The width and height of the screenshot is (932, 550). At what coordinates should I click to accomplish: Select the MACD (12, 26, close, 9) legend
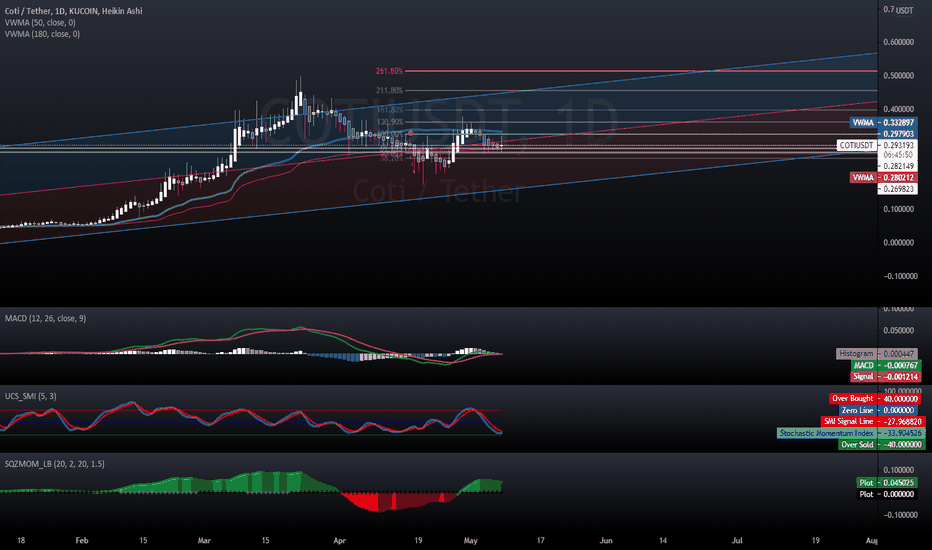pyautogui.click(x=45, y=318)
